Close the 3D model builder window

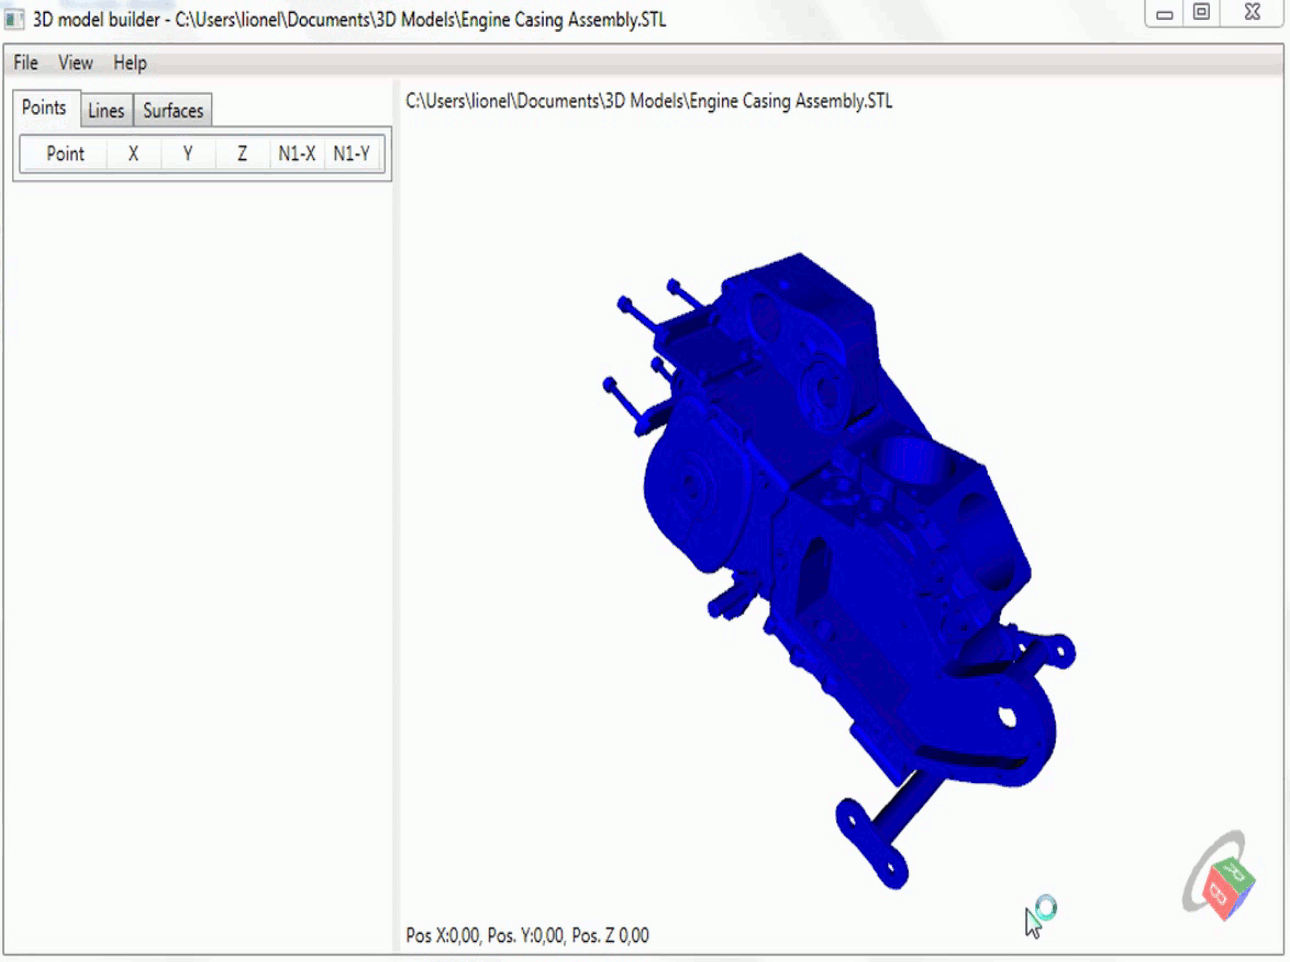[x=1252, y=13]
